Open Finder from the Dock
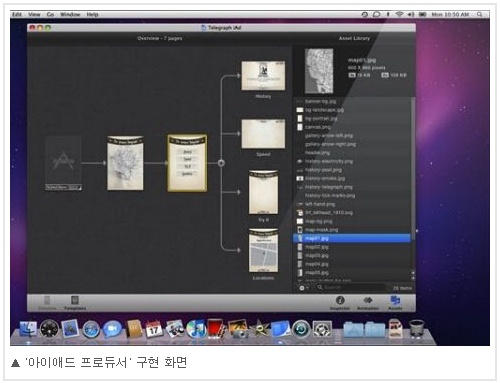 (29, 329)
